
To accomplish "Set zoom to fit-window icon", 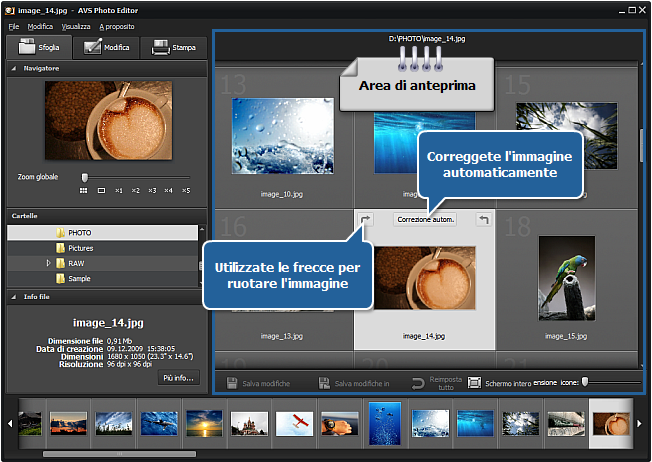I will tap(101, 190).
